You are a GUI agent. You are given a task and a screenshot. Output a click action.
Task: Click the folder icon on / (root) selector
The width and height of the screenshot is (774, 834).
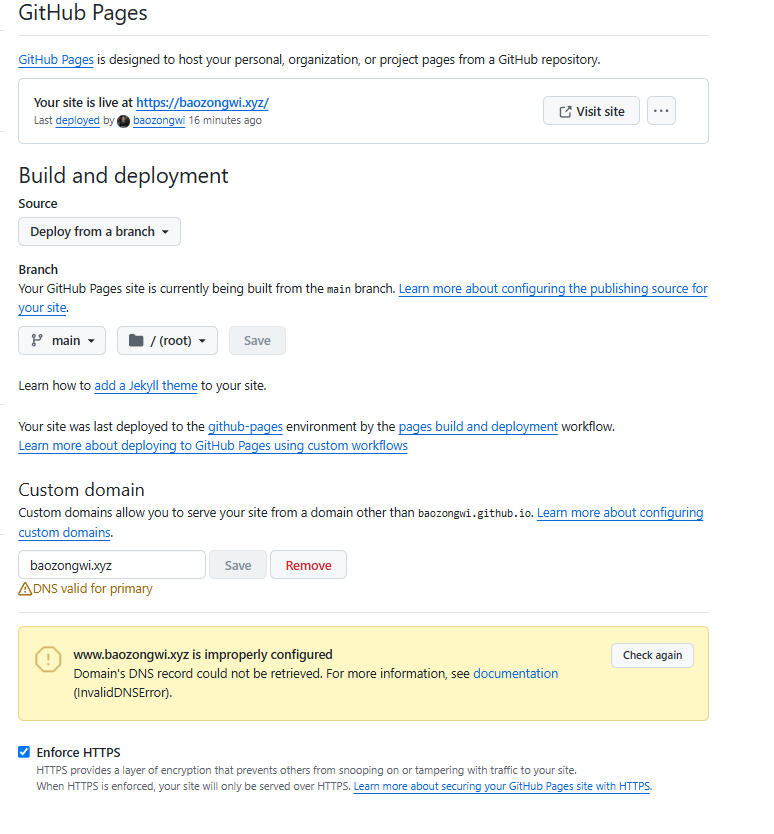(x=136, y=340)
